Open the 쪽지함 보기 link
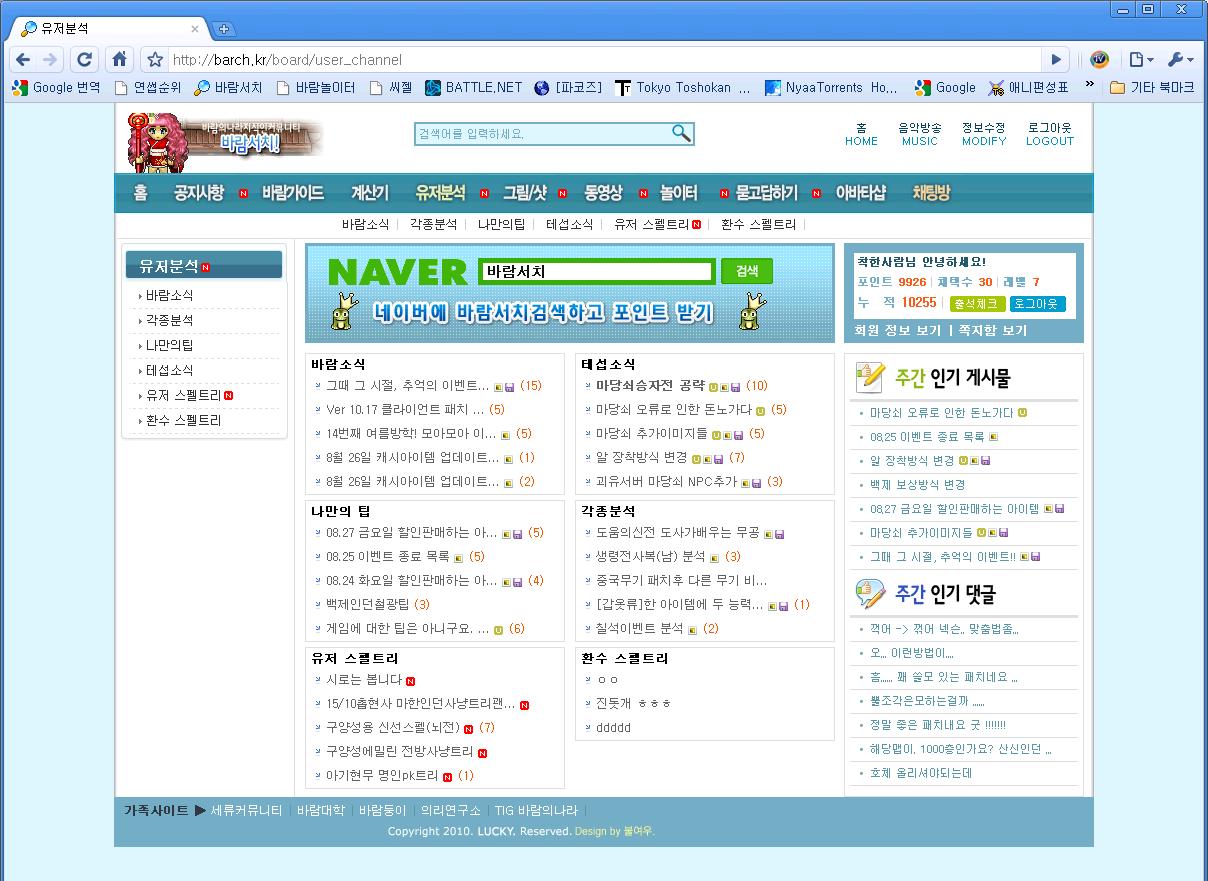The width and height of the screenshot is (1208, 881). point(992,330)
